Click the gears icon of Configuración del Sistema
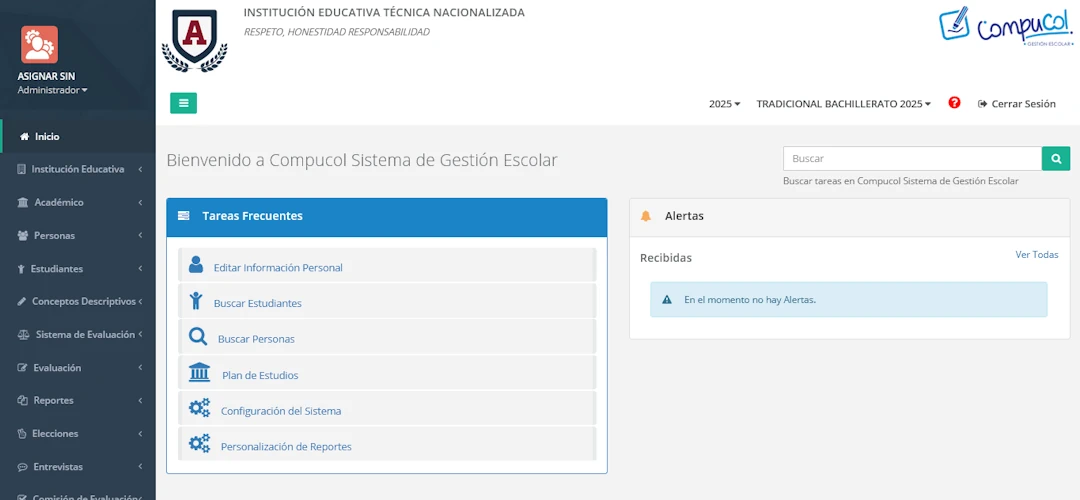Viewport: 1080px width, 500px height. point(200,408)
